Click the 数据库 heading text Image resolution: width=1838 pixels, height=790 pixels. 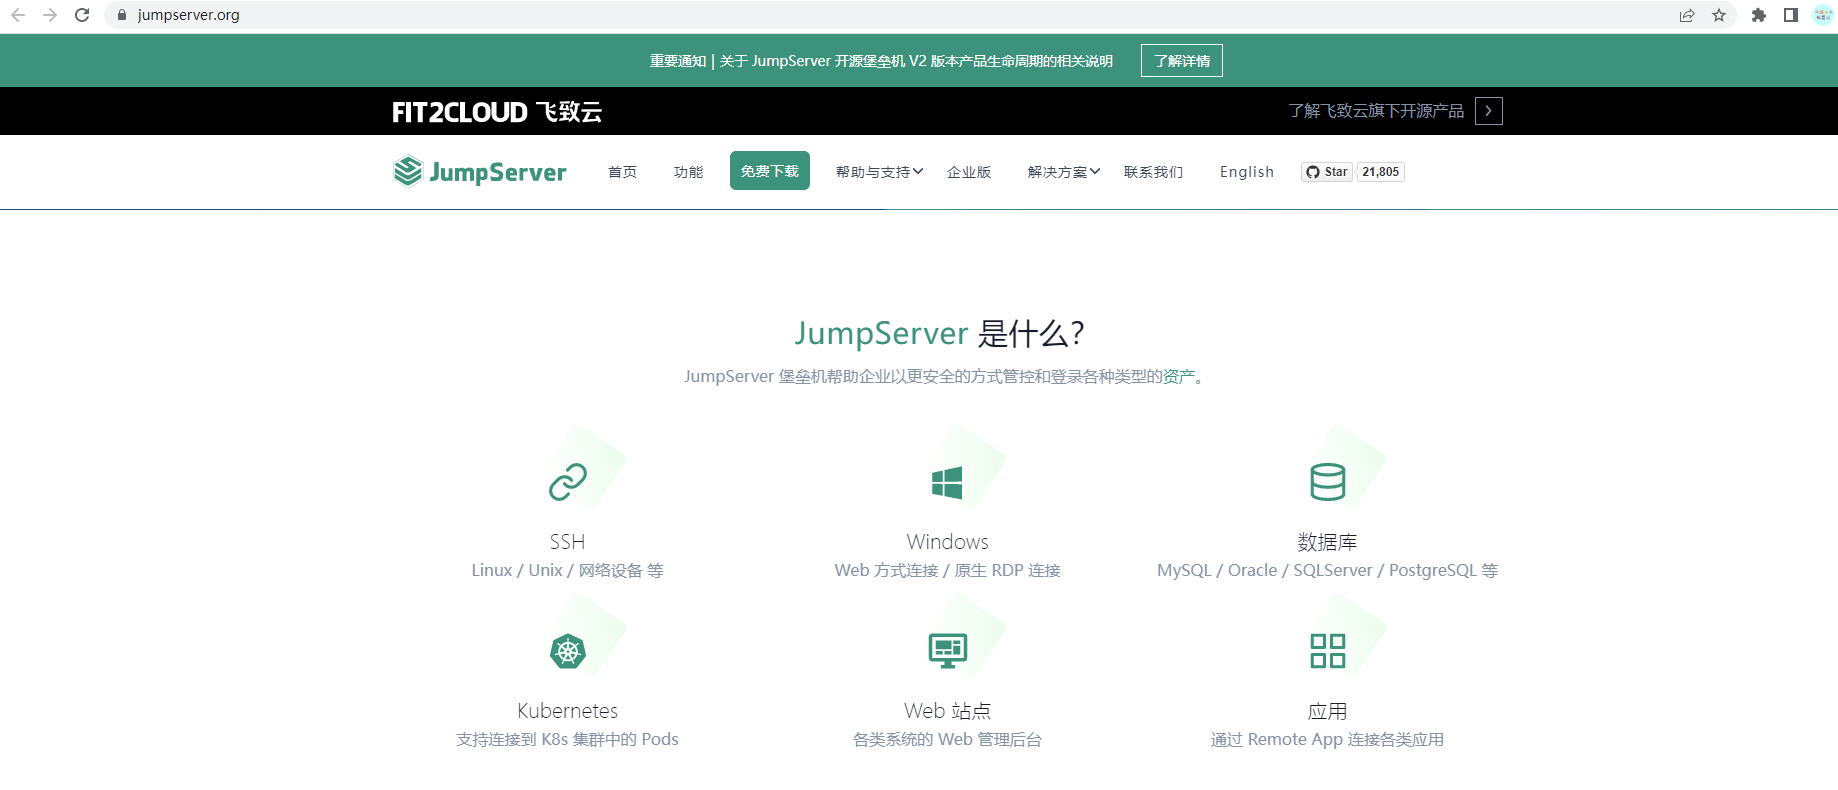coord(1327,542)
